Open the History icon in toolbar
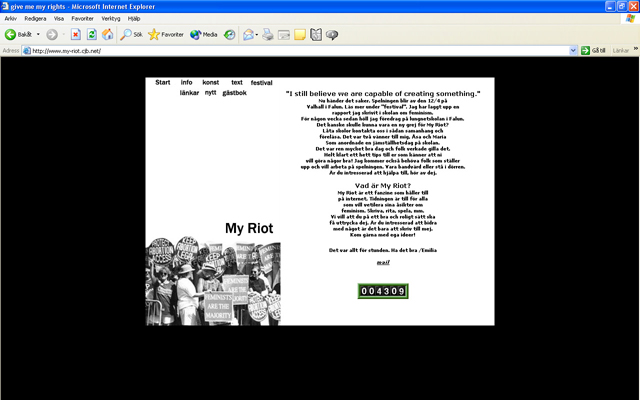 point(230,34)
